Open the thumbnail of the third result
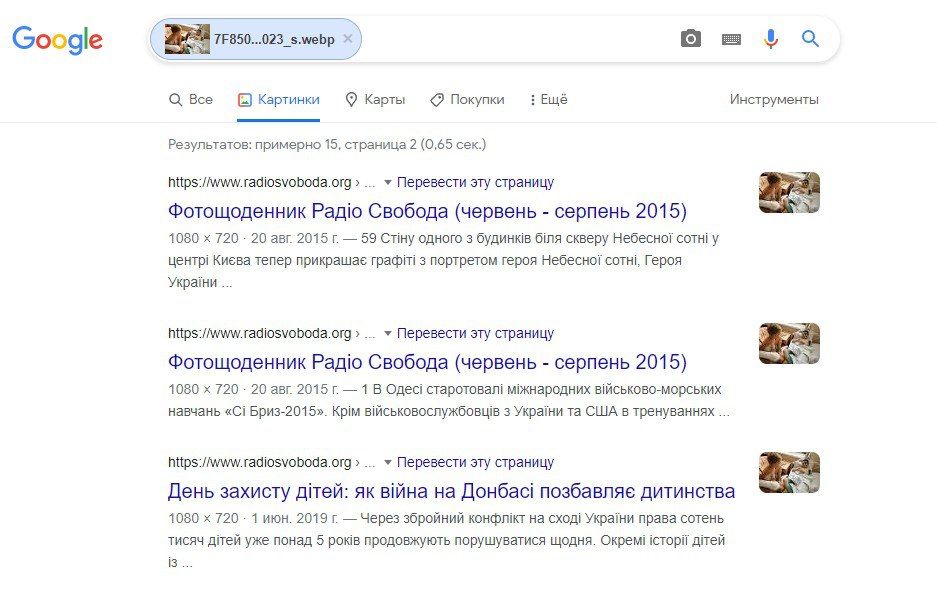 [x=789, y=472]
